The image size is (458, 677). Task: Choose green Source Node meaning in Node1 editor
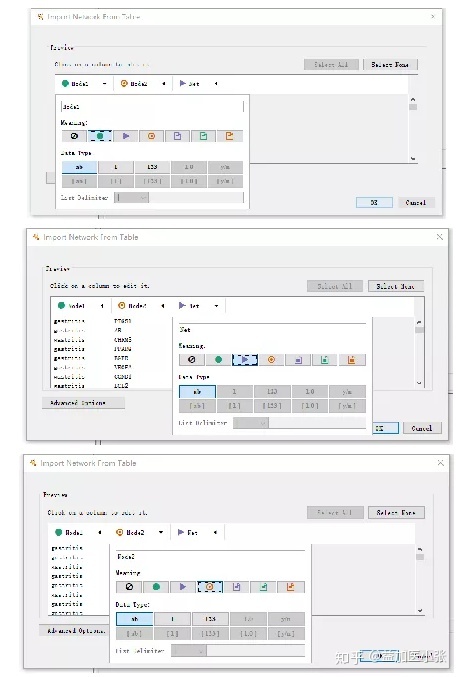click(x=100, y=136)
